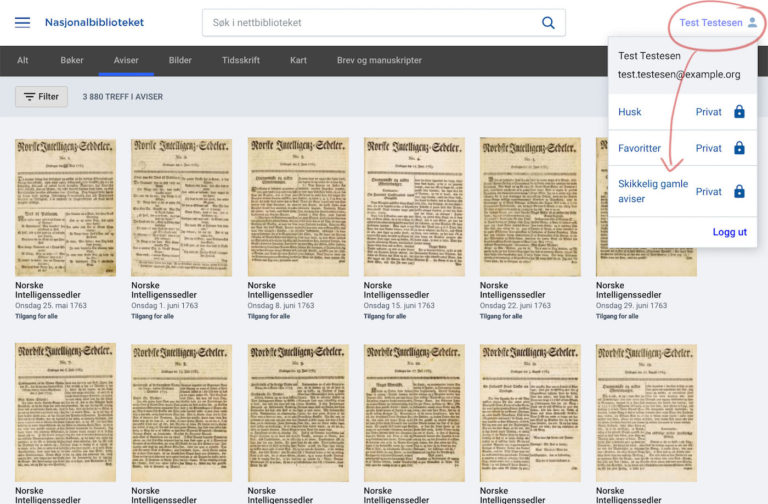Open the Husk list
This screenshot has height=504, width=768.
(629, 112)
